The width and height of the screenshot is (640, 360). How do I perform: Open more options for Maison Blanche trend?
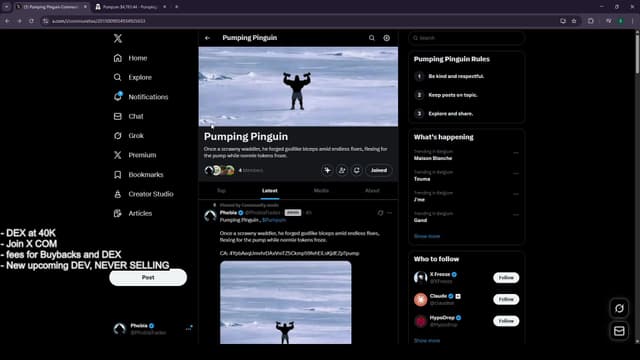(516, 153)
